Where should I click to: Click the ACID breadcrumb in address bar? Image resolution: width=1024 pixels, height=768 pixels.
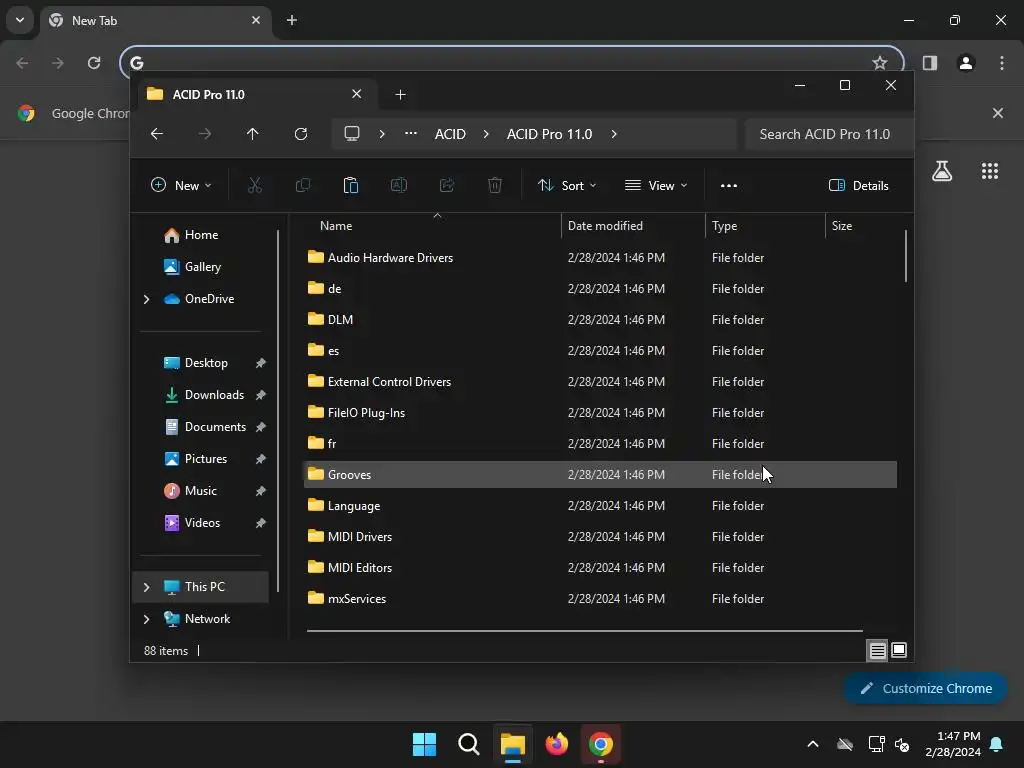[450, 134]
